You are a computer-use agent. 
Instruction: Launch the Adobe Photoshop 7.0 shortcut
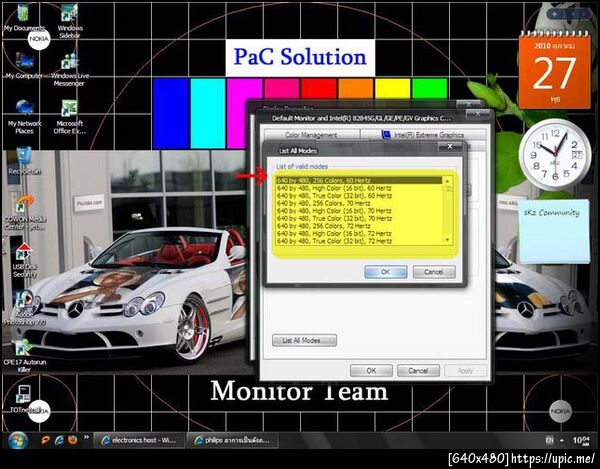[24, 308]
